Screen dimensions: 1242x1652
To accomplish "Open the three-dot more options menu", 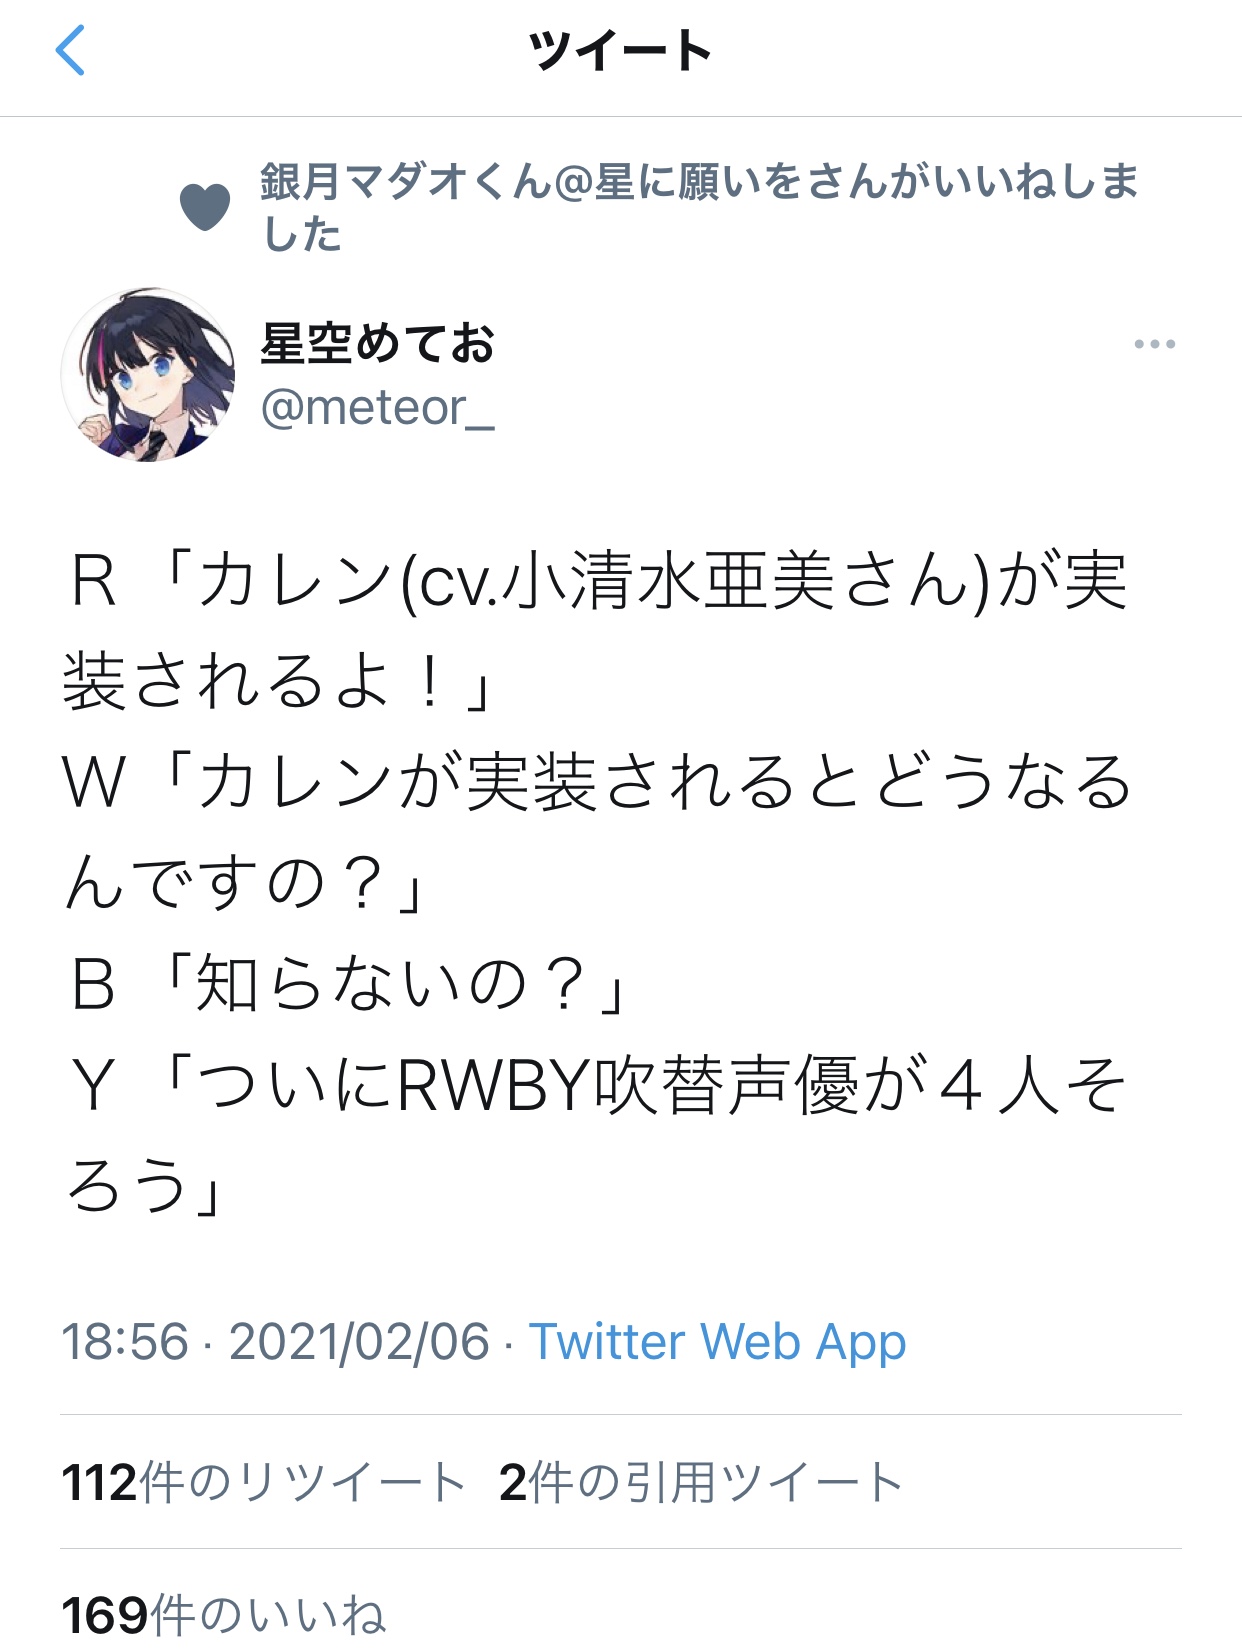I will pos(1154,344).
